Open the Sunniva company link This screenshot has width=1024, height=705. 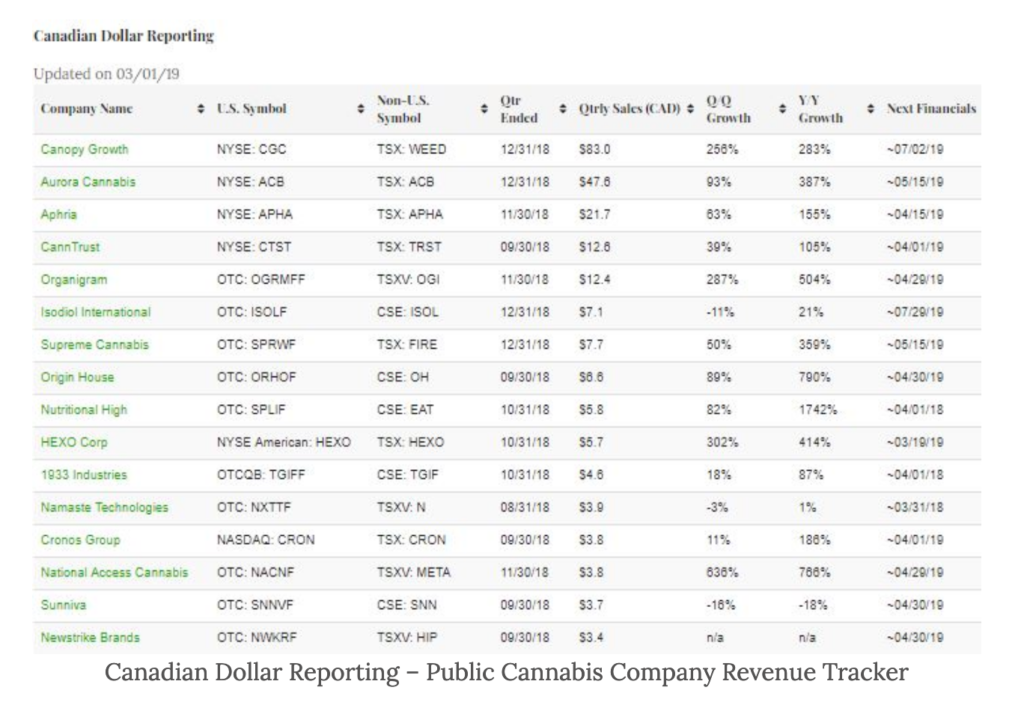(x=63, y=605)
